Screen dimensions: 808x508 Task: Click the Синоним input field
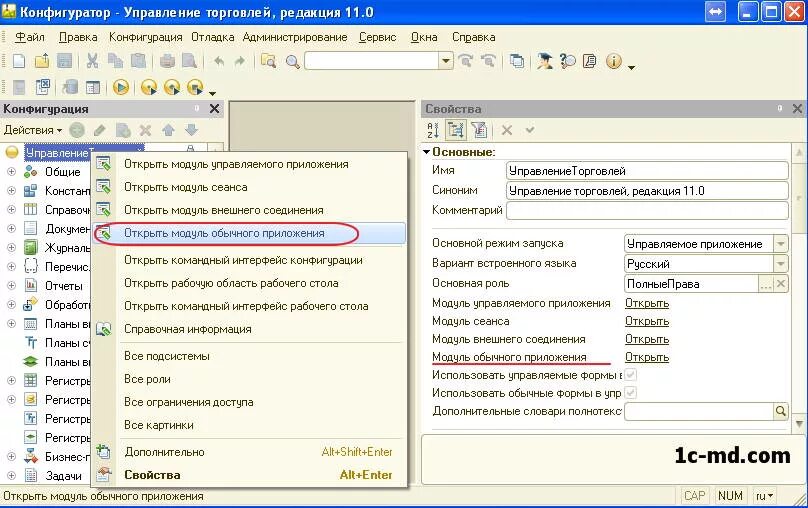click(647, 191)
